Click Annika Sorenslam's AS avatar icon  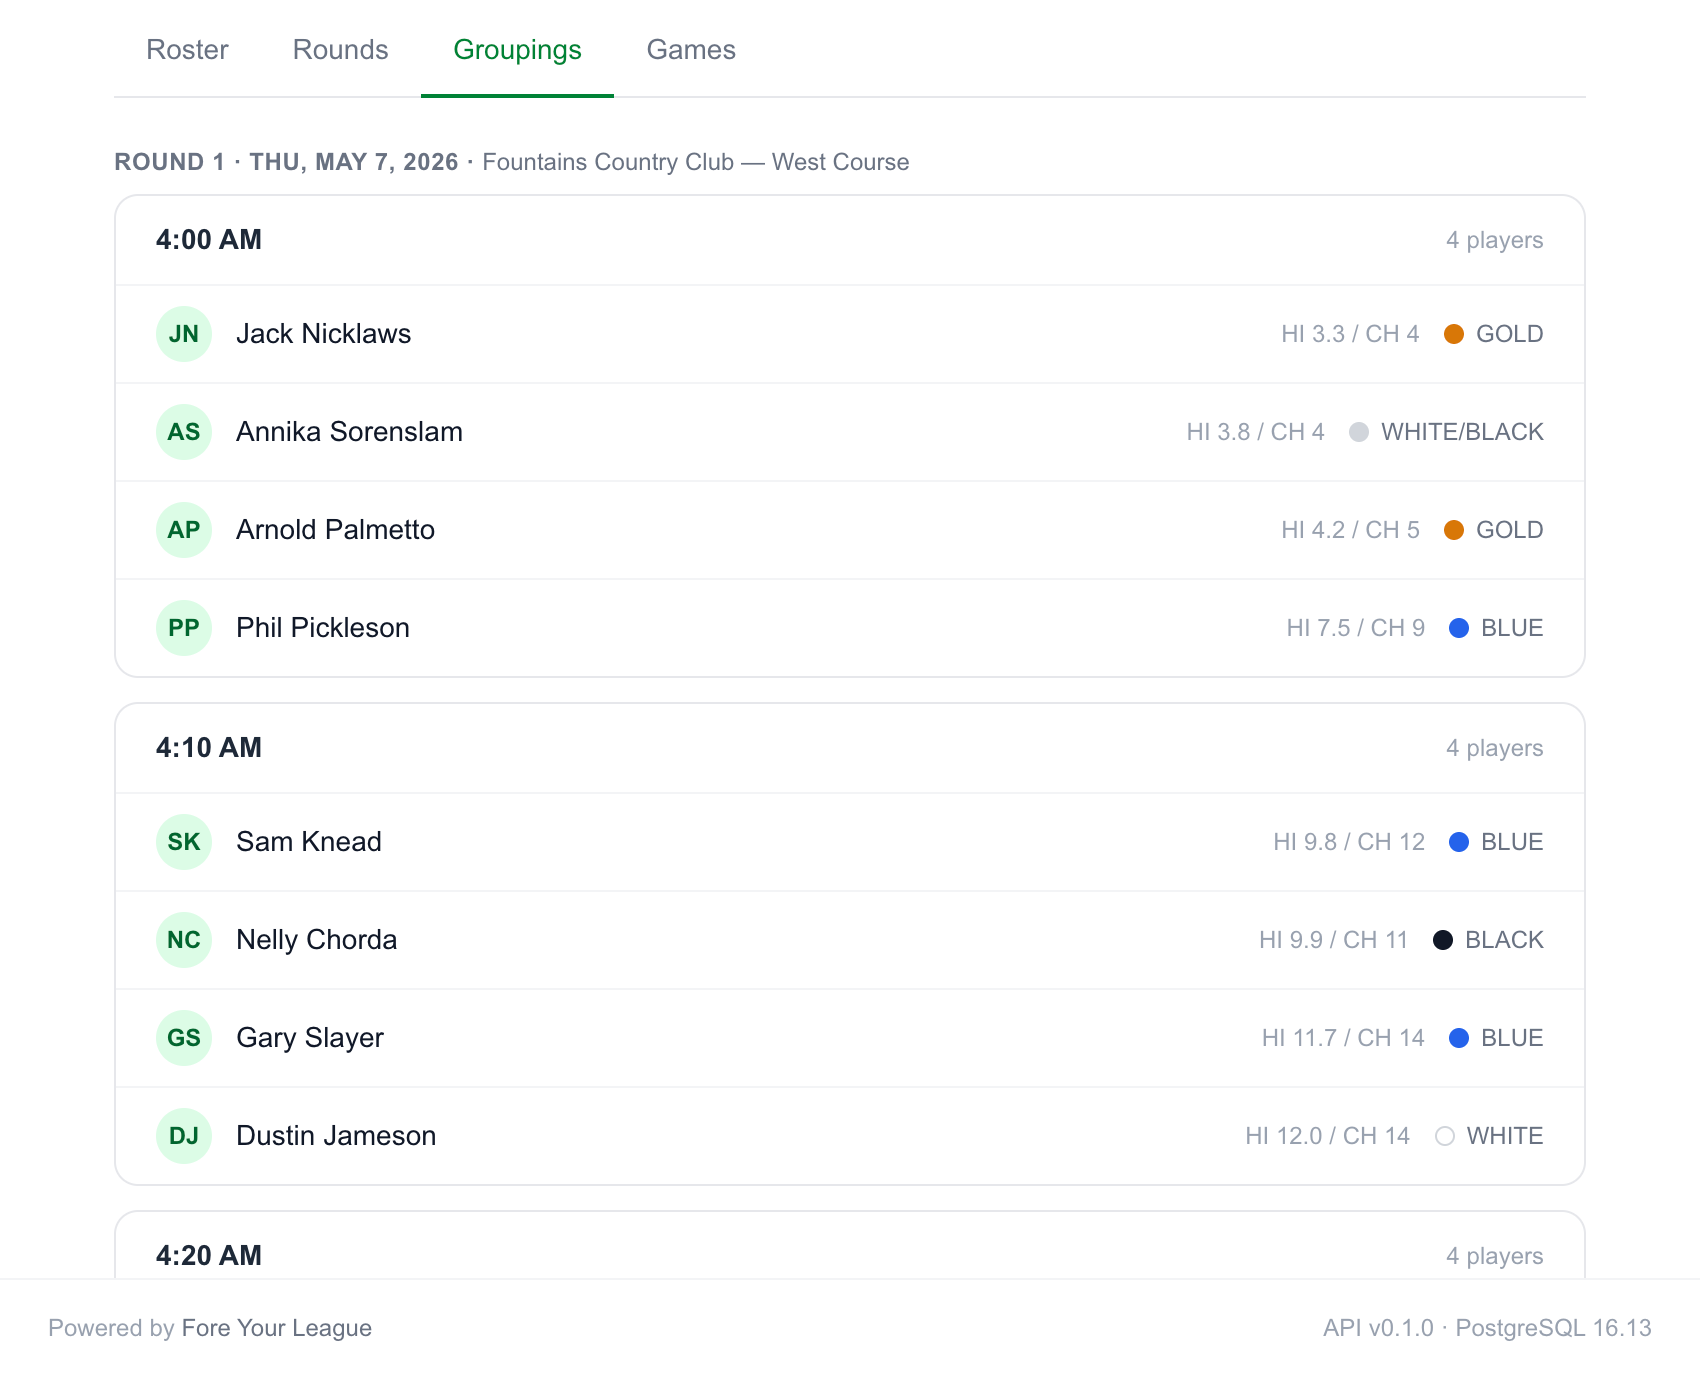point(184,432)
